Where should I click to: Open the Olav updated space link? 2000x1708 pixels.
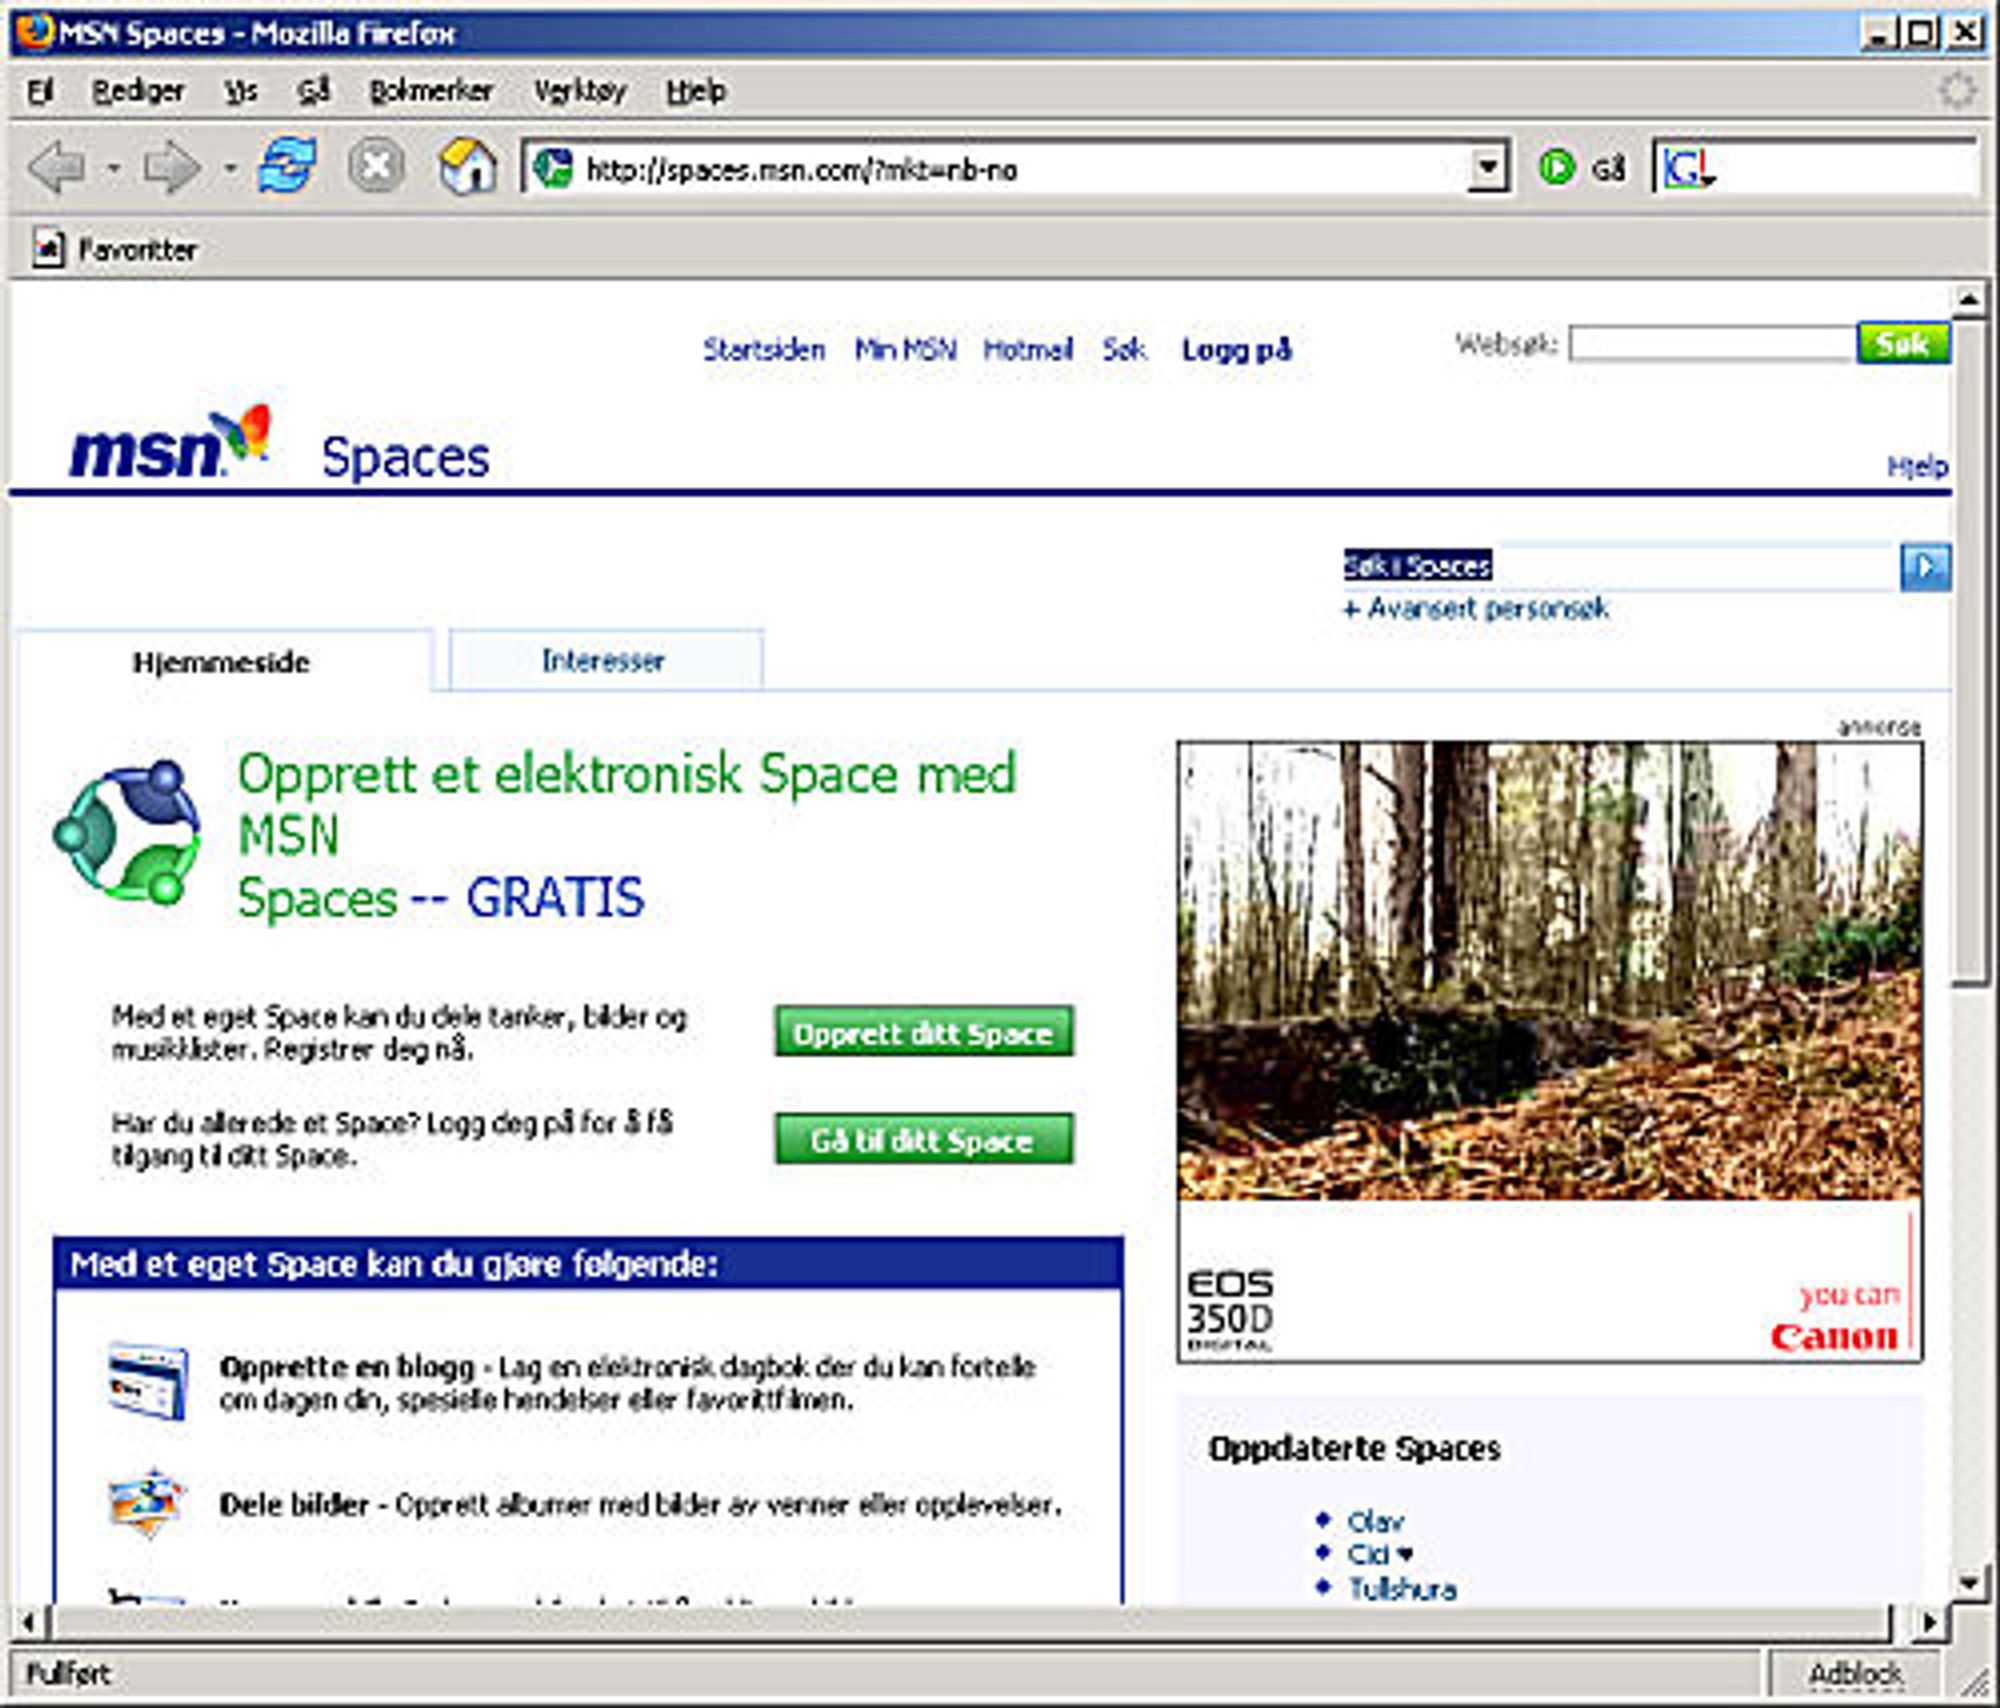pyautogui.click(x=1375, y=1521)
